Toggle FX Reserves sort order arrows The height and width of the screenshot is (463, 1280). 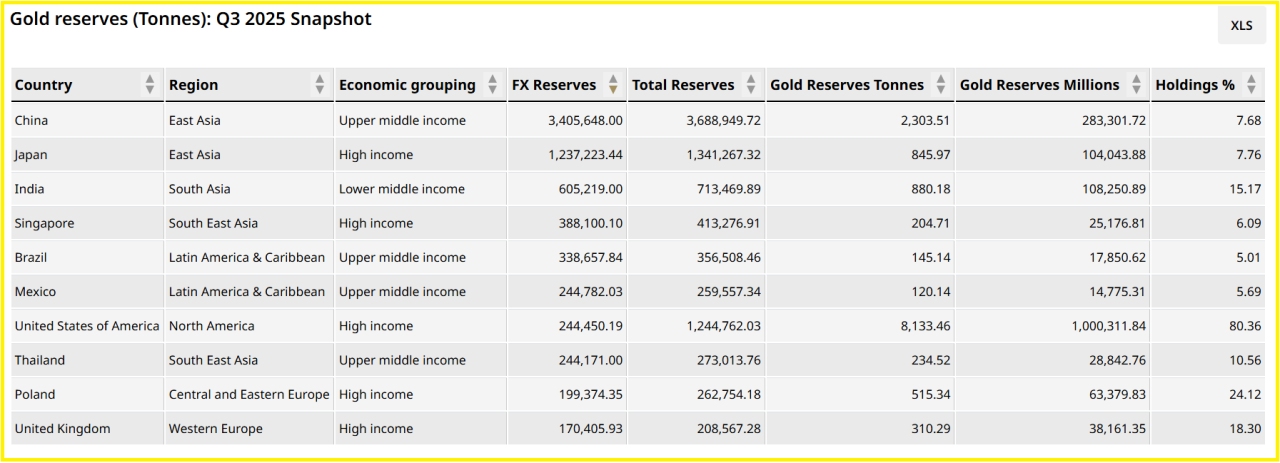click(x=613, y=85)
